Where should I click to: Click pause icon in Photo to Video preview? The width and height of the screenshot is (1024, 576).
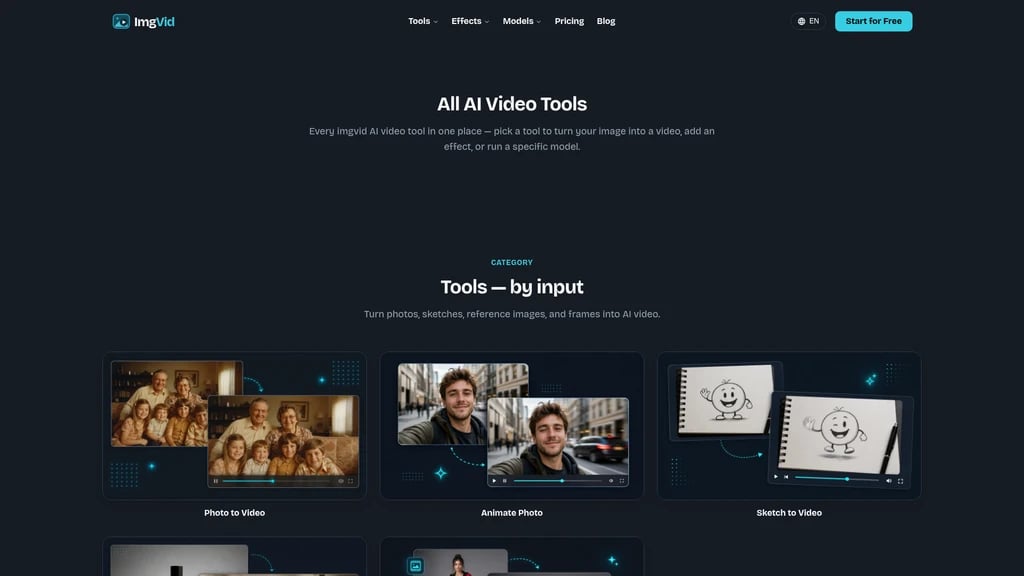click(216, 481)
